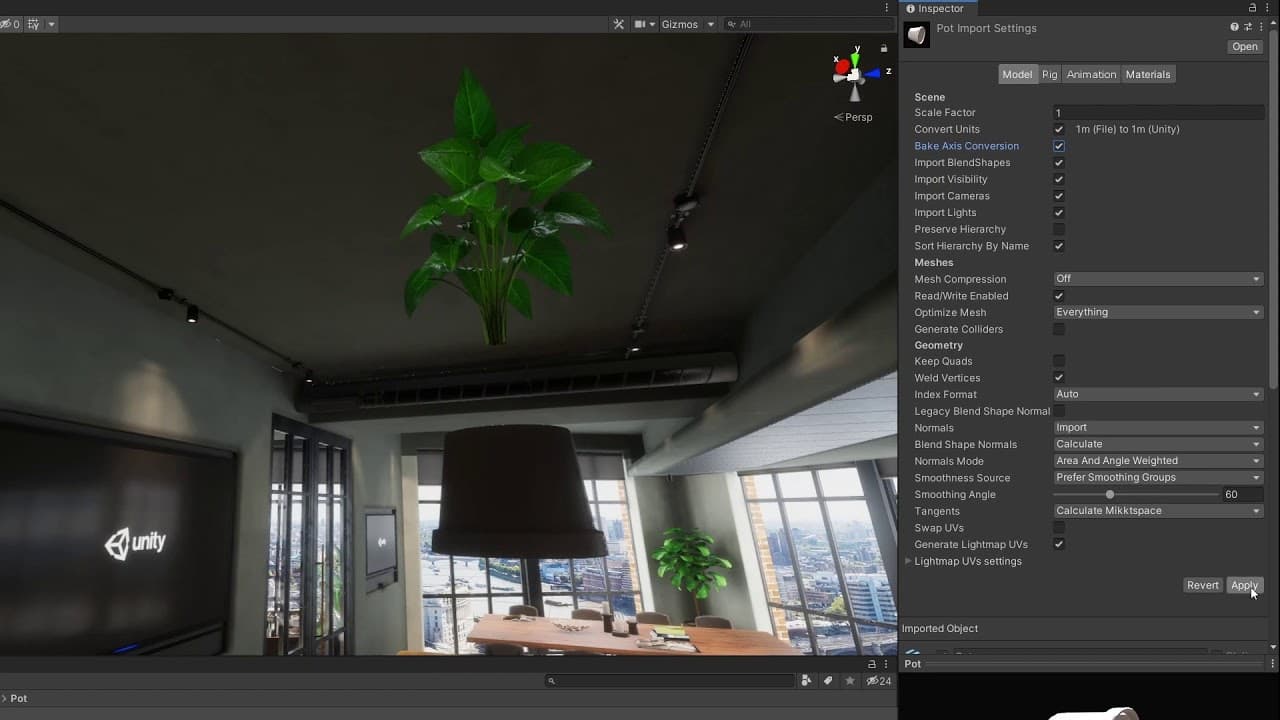
Task: Click the grid snapping icon in scene toolbar
Action: click(35, 24)
